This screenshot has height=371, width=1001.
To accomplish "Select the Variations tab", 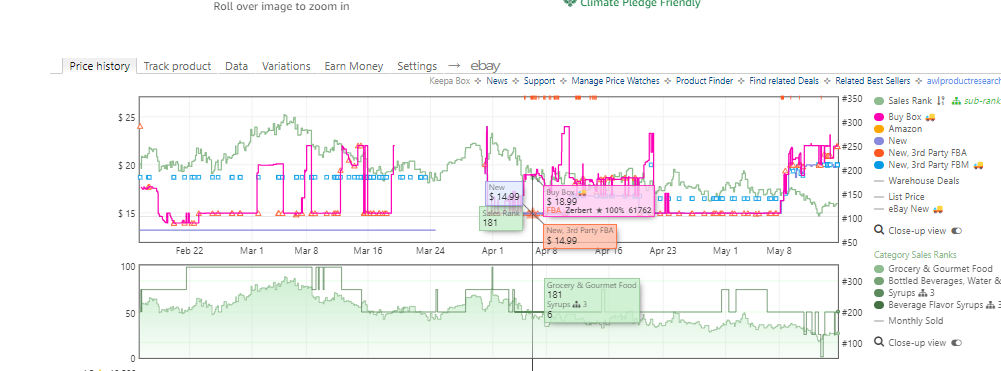I will pyautogui.click(x=286, y=66).
